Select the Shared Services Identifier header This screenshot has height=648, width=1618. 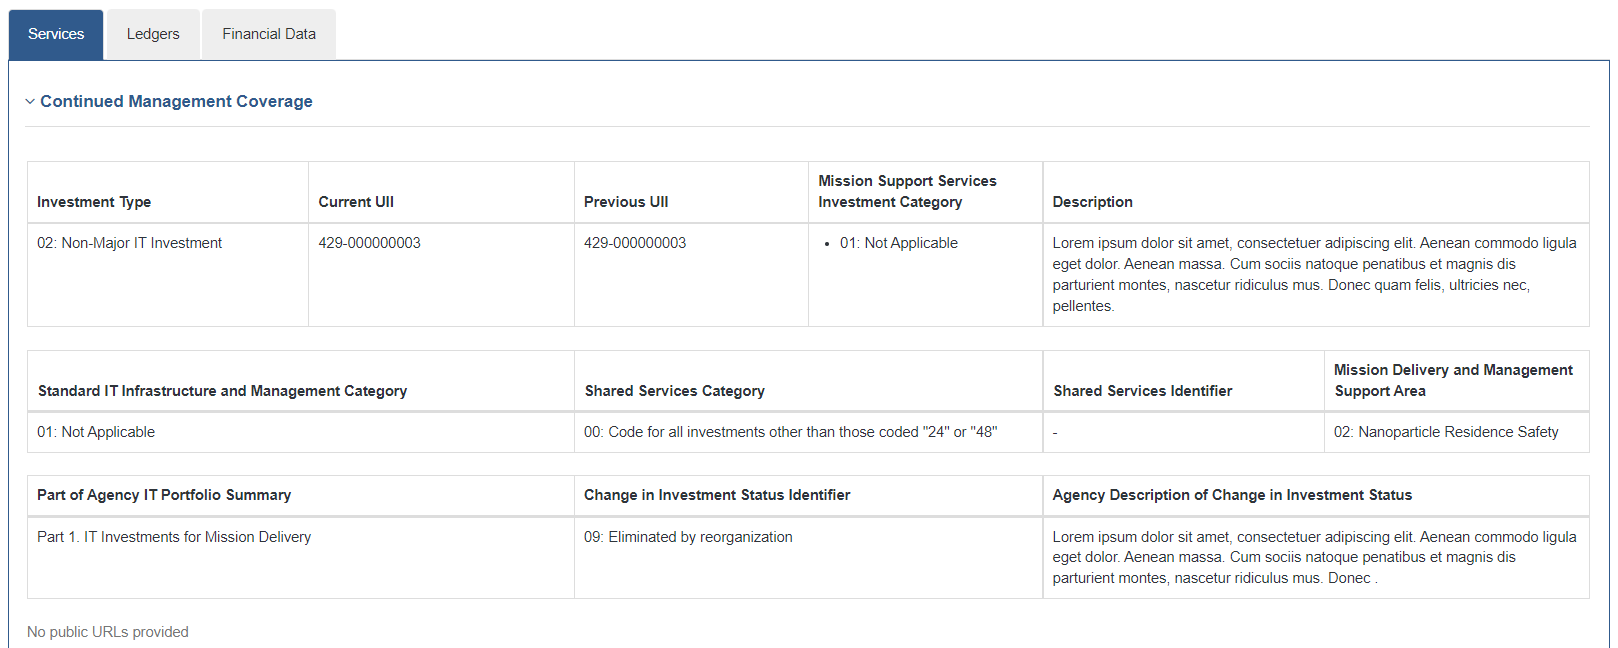tap(1142, 391)
